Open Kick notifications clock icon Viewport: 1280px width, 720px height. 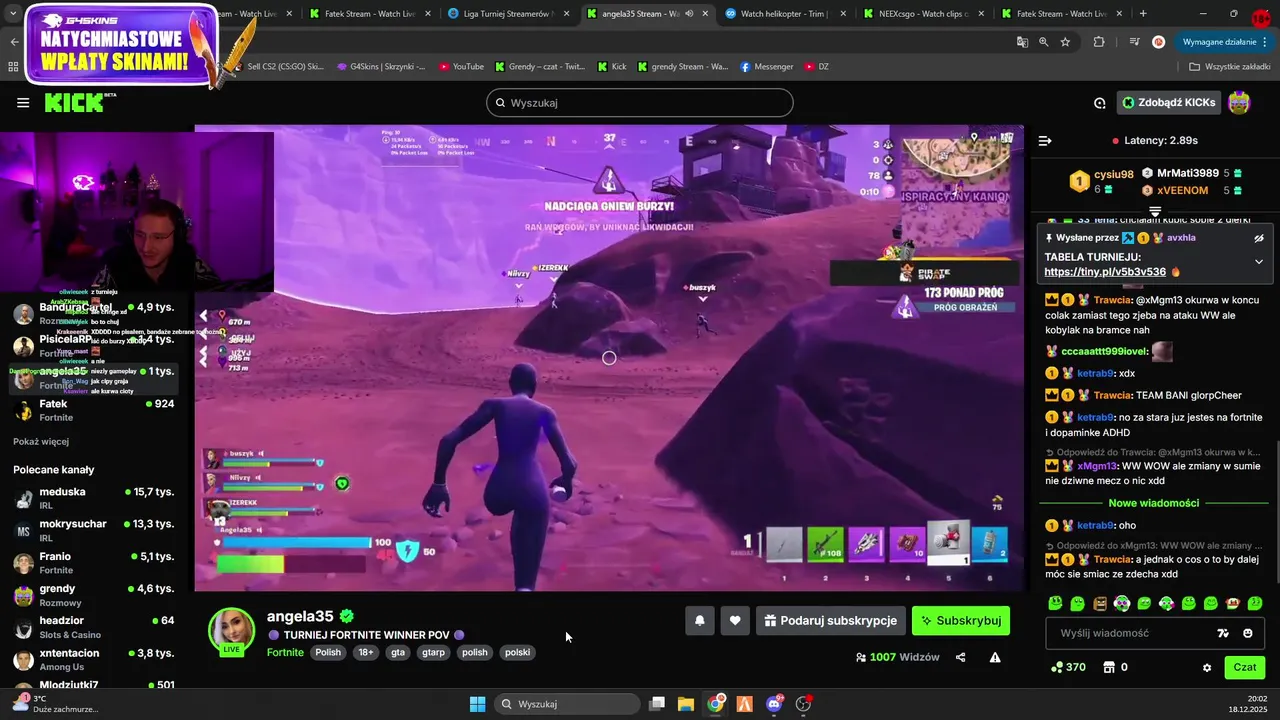click(x=1100, y=103)
